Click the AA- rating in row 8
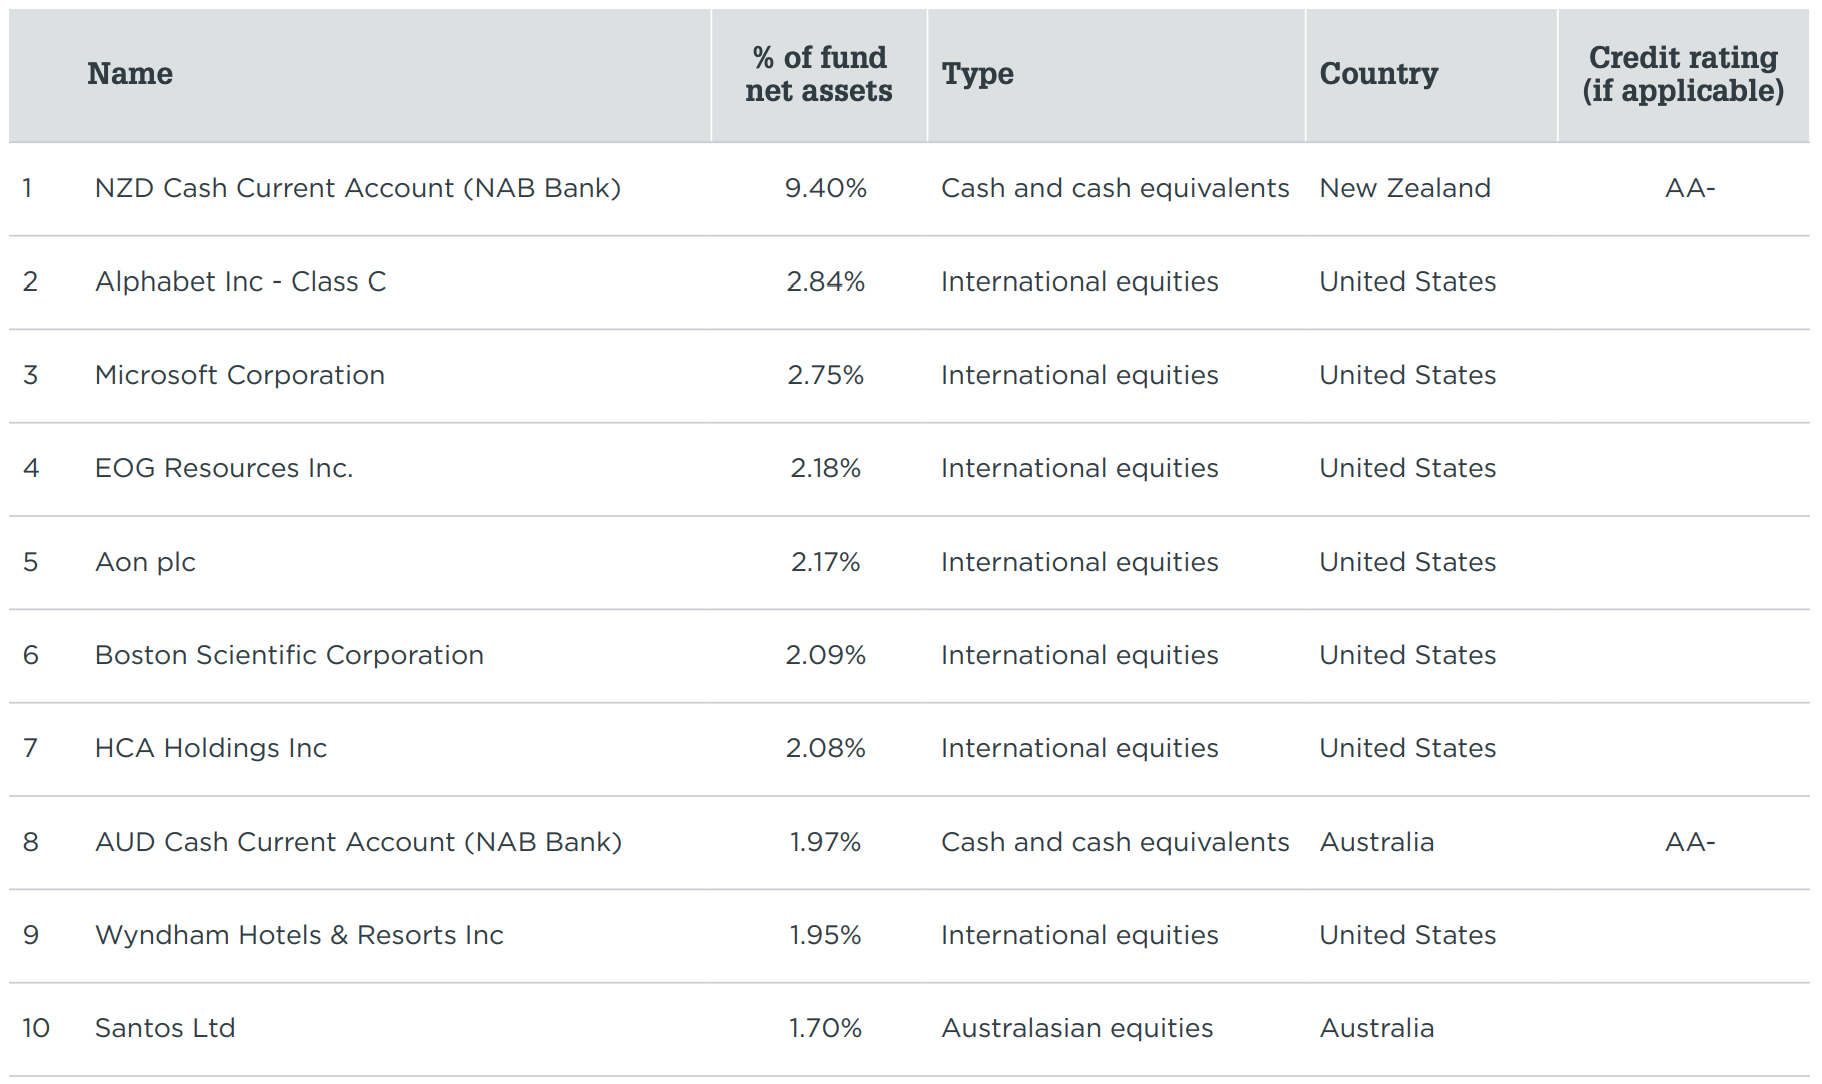The width and height of the screenshot is (1822, 1084). click(1689, 842)
